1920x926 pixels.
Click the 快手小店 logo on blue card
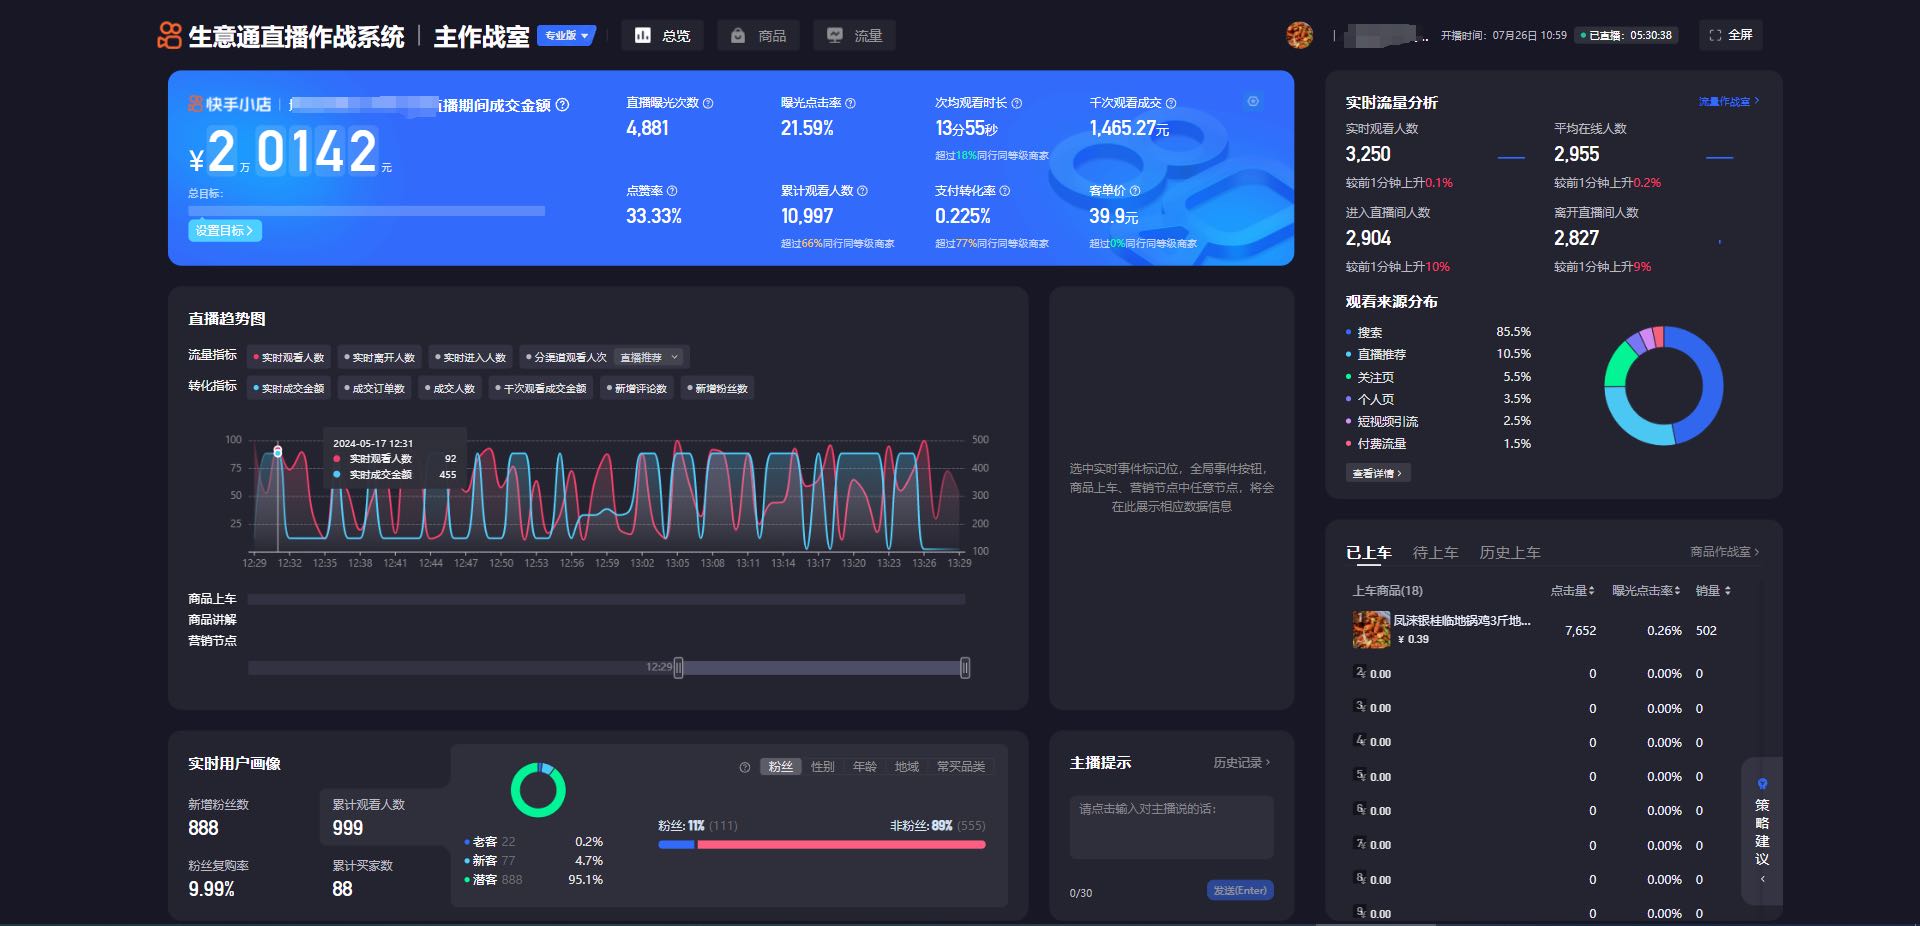coord(229,104)
